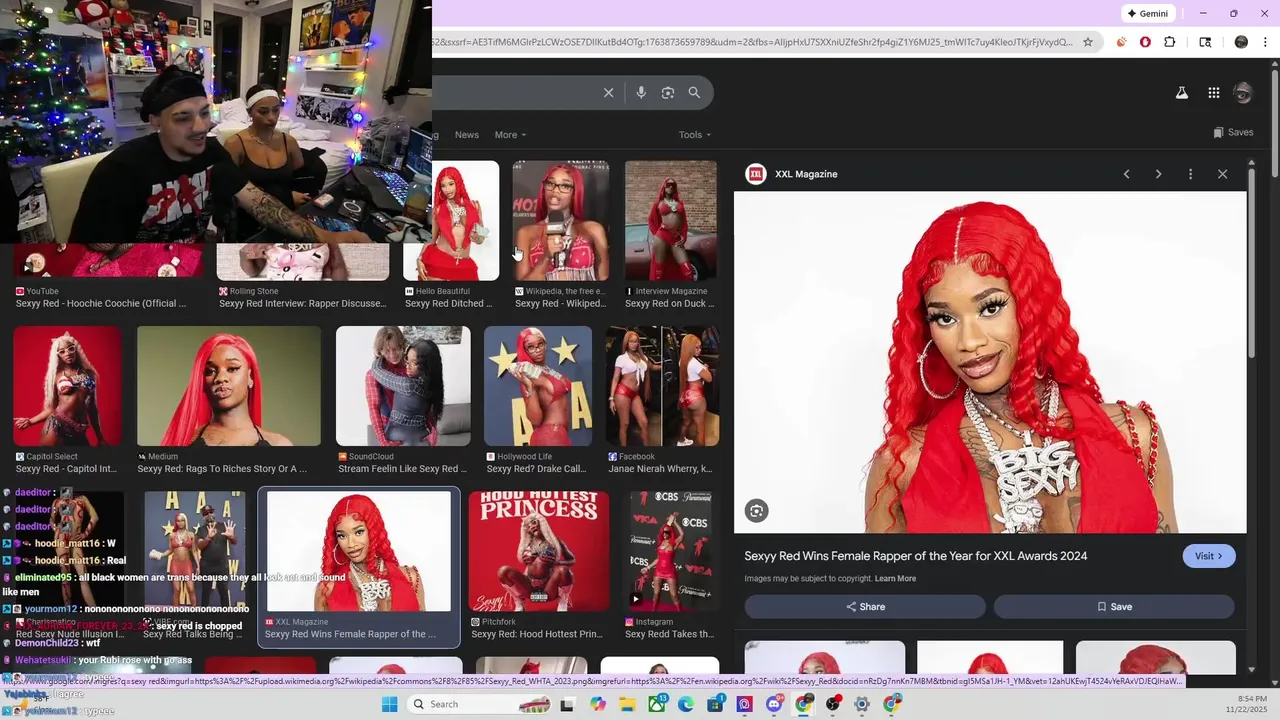Open Search Labs flask icon

1181,93
